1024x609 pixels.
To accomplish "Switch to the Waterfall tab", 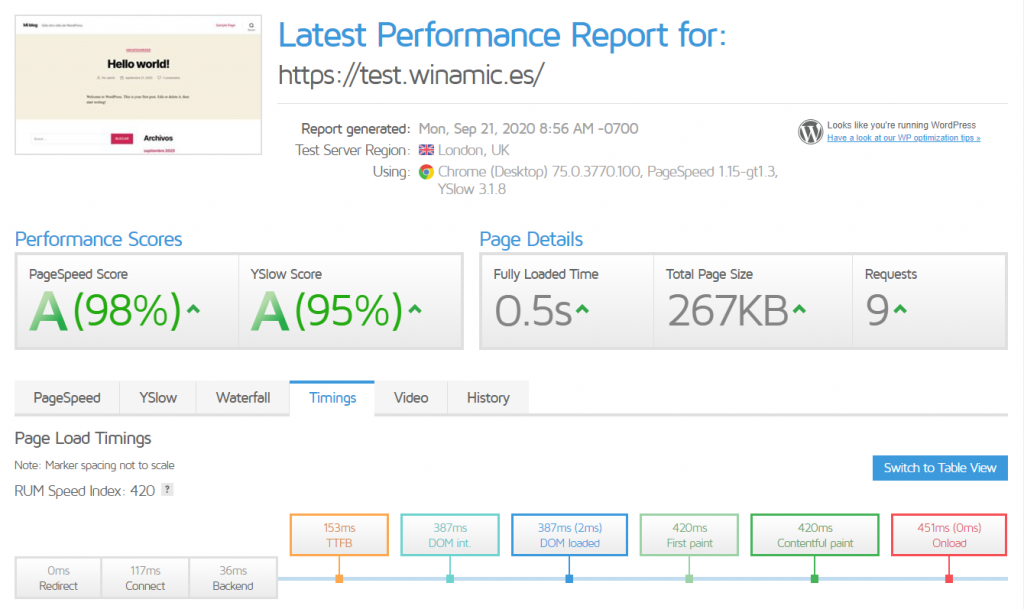I will click(243, 398).
